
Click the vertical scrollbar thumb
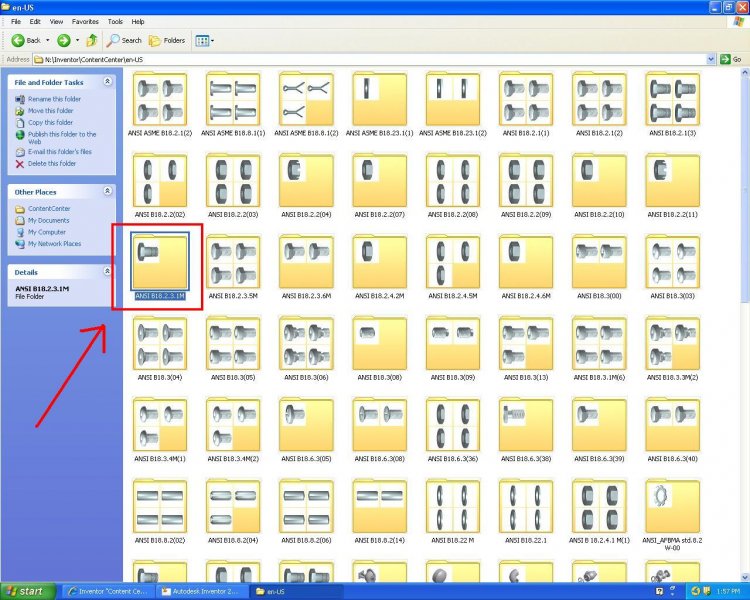click(x=745, y=190)
